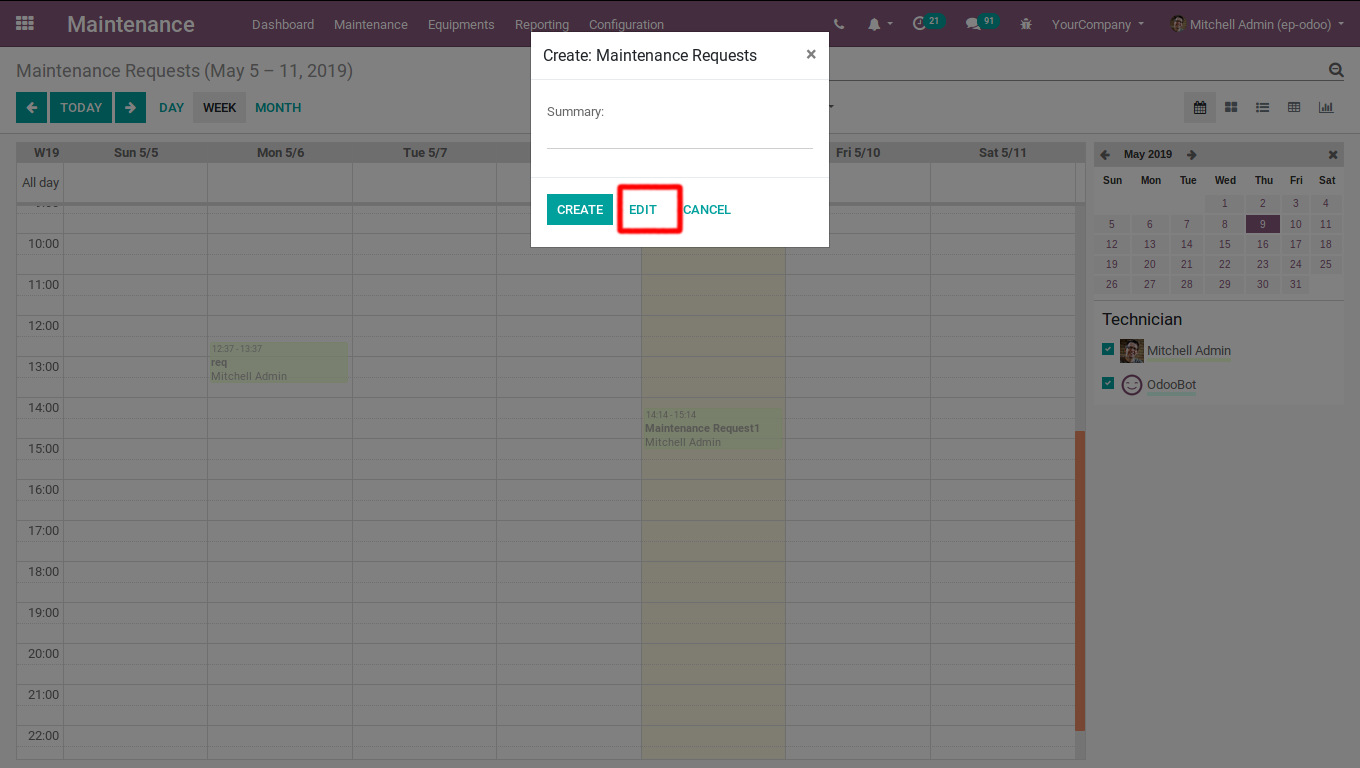Select day 9 in mini calendar
1360x768 pixels.
tap(1263, 224)
